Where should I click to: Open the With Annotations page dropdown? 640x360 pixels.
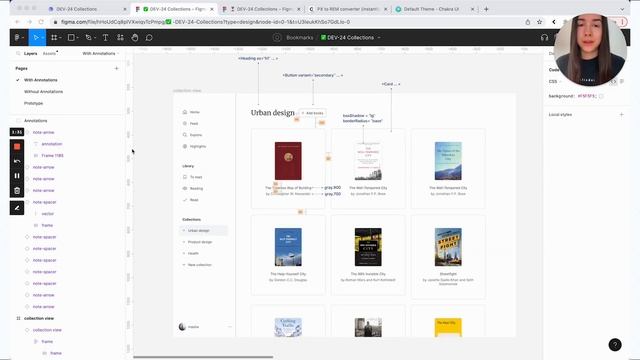[x=101, y=53]
